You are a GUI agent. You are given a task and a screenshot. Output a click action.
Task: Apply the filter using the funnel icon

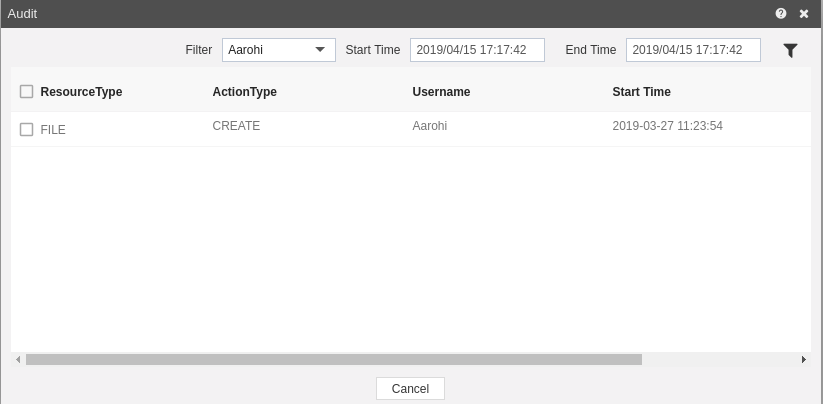pyautogui.click(x=790, y=50)
